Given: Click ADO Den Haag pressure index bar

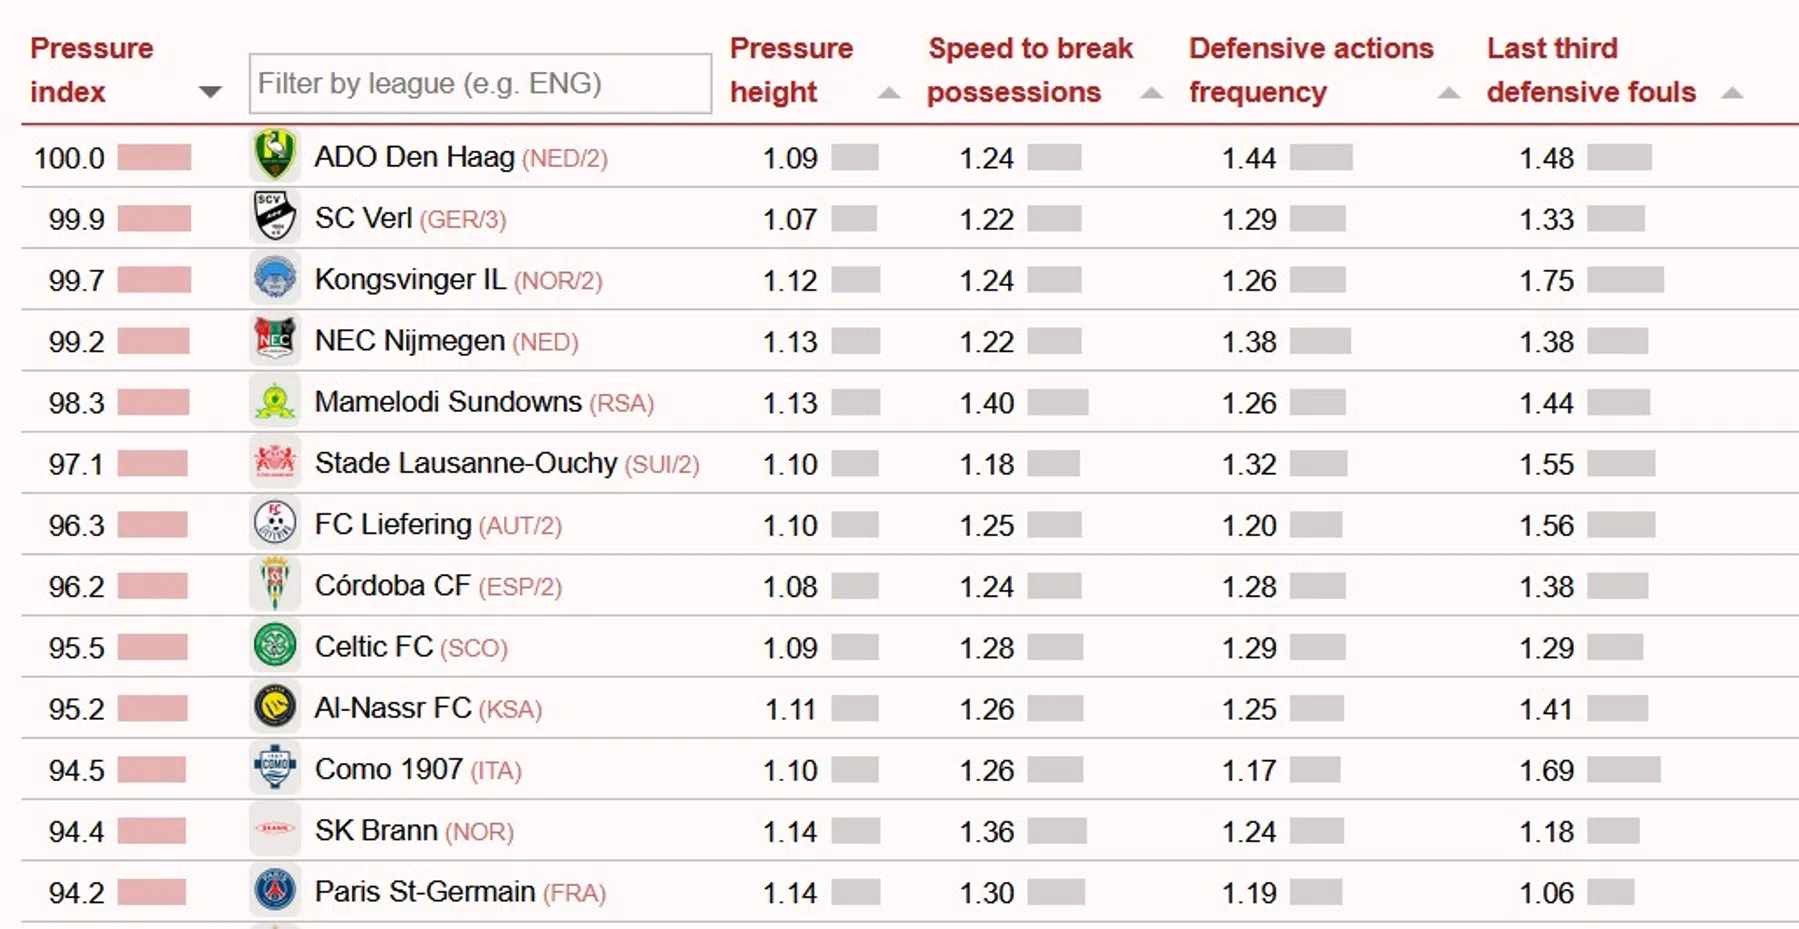Looking at the screenshot, I should pyautogui.click(x=154, y=157).
